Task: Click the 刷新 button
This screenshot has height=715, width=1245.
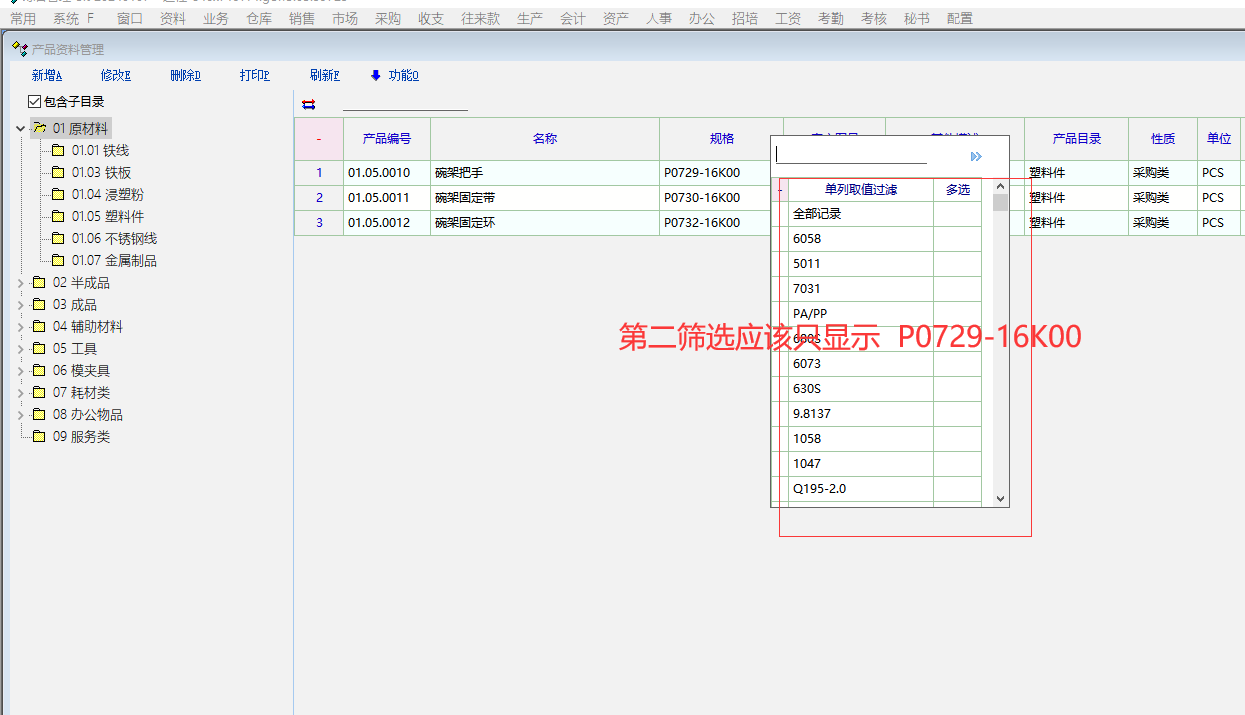Action: pyautogui.click(x=324, y=75)
